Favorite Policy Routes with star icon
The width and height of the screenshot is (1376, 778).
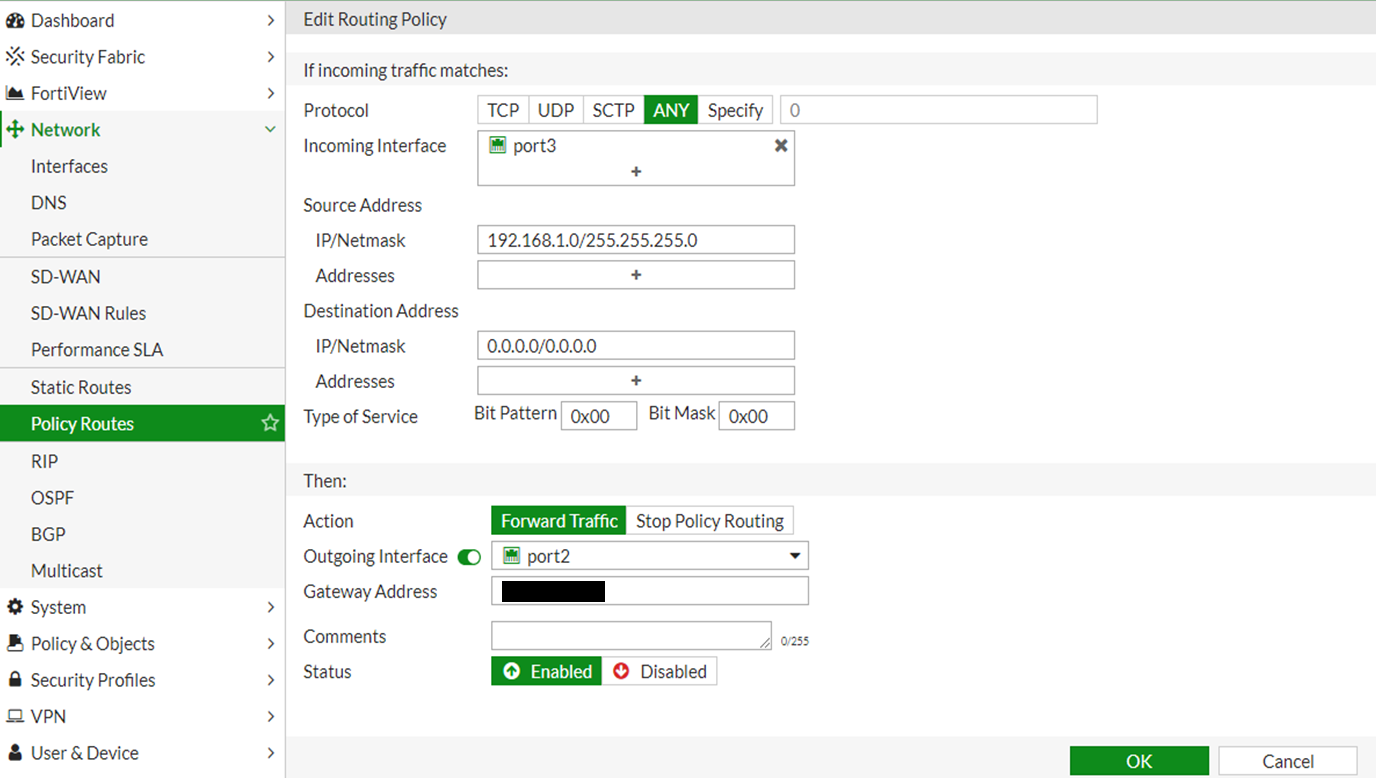point(269,423)
